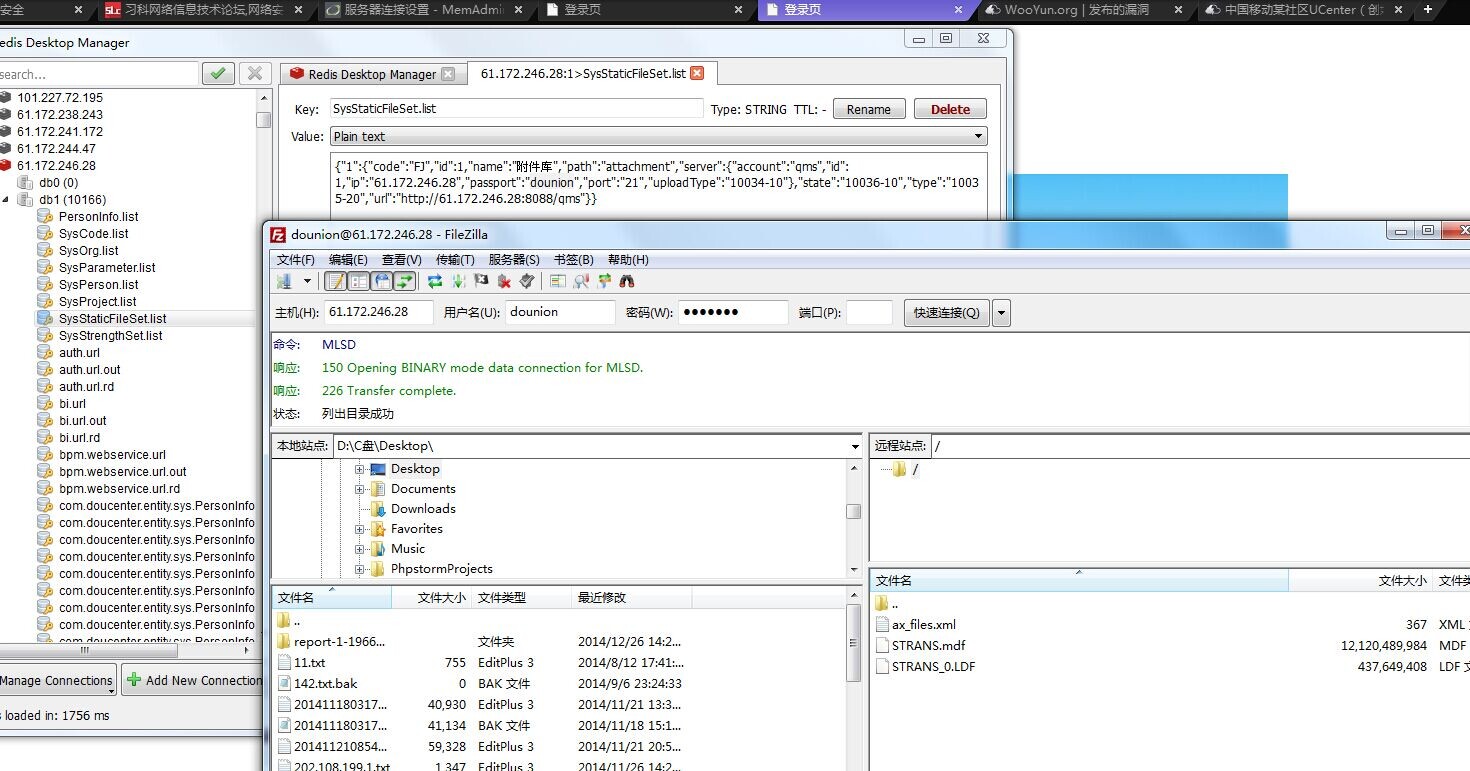Toggle message log display in FileZilla
Image resolution: width=1470 pixels, height=771 pixels.
click(336, 281)
